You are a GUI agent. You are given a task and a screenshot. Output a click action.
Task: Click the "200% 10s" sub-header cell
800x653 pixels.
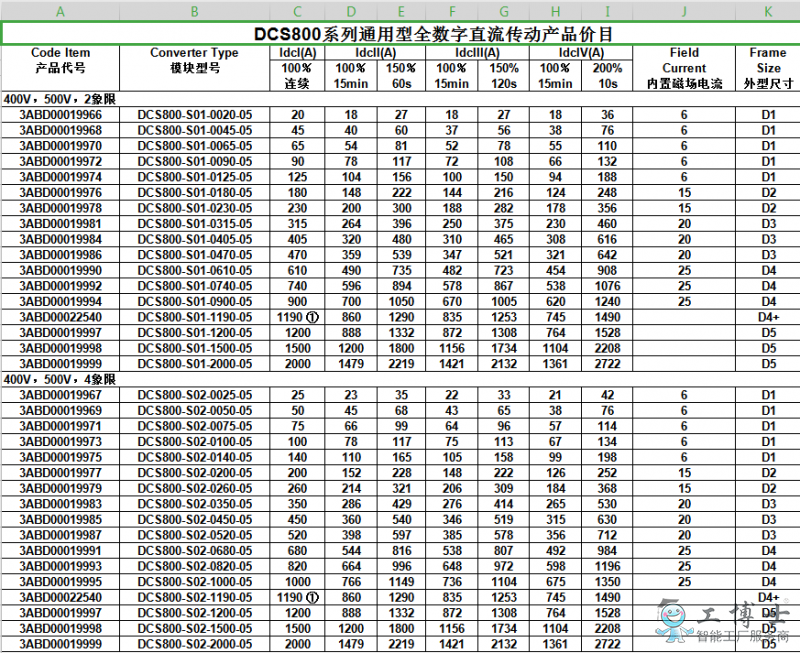click(x=607, y=76)
